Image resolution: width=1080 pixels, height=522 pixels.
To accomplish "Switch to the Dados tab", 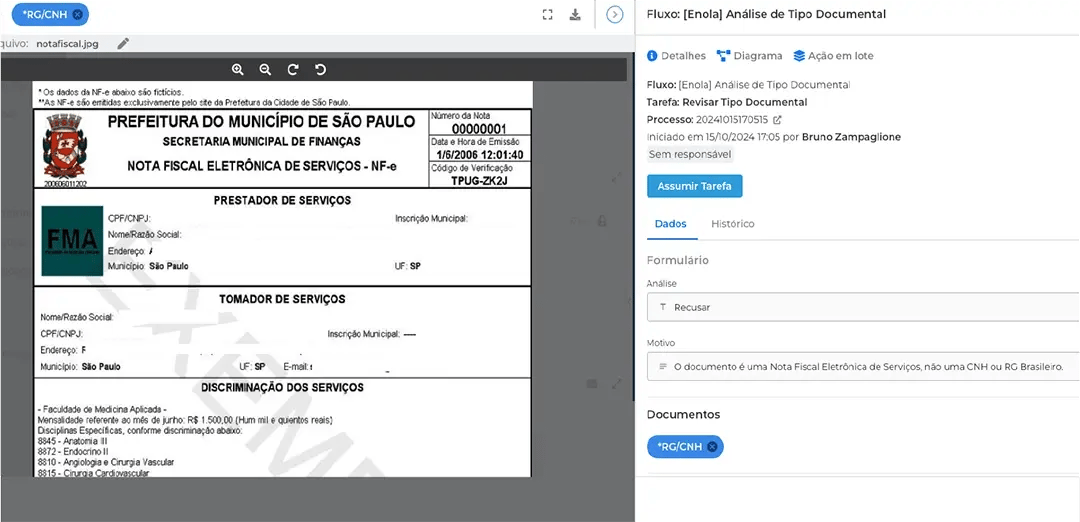I will coord(671,224).
